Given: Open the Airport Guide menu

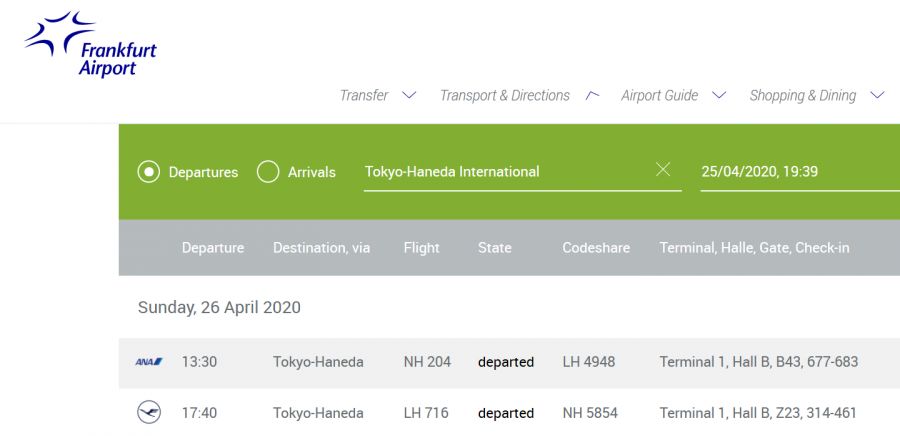Looking at the screenshot, I should (x=659, y=96).
